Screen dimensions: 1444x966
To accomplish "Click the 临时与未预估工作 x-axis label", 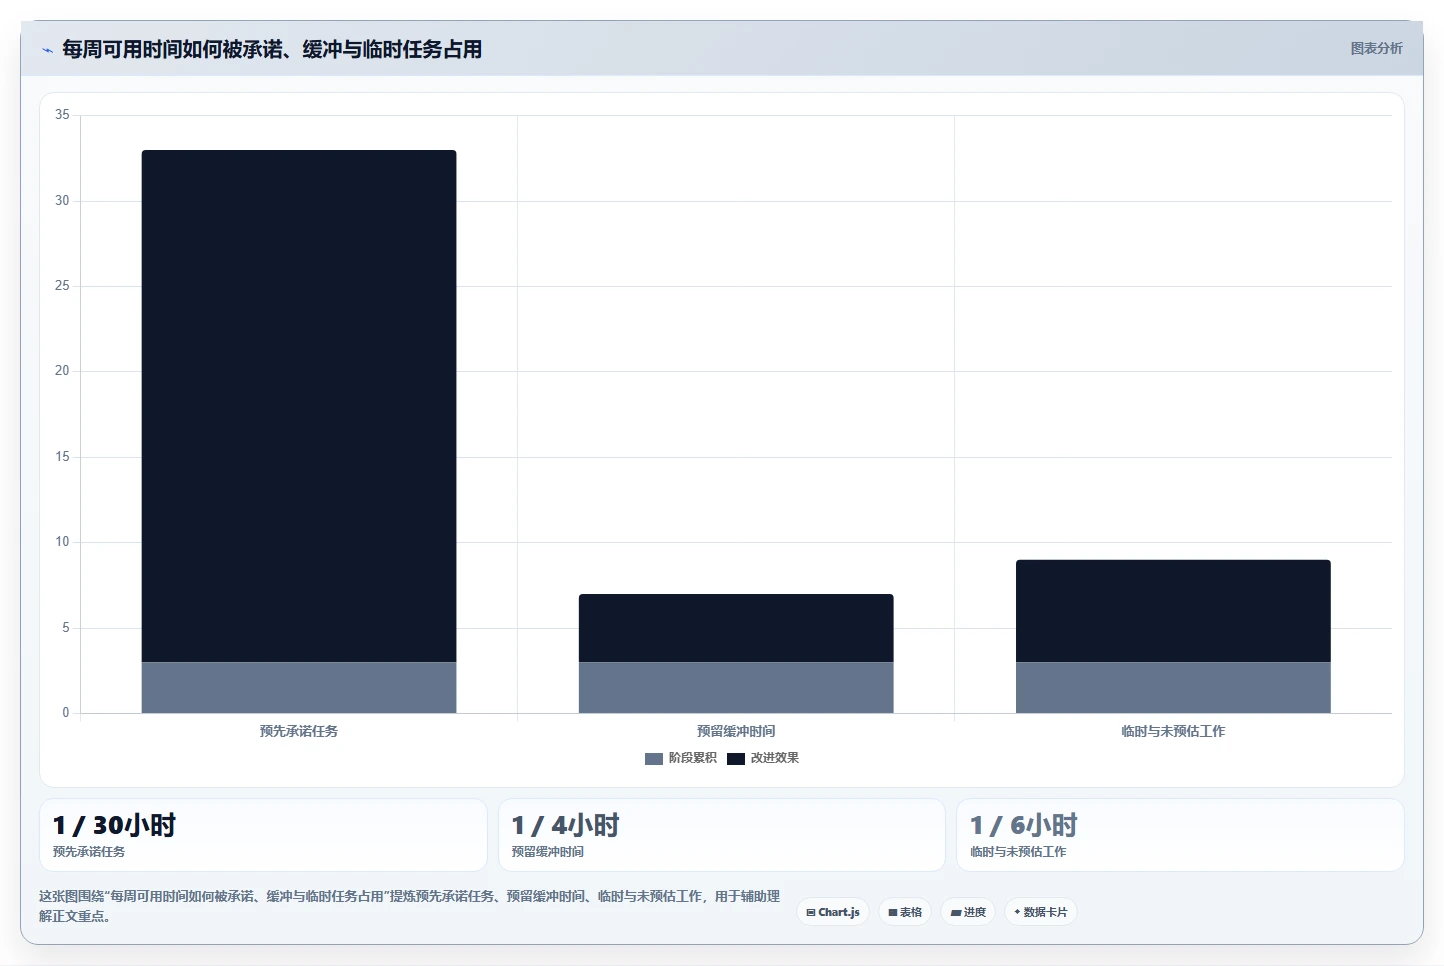I will (1173, 731).
